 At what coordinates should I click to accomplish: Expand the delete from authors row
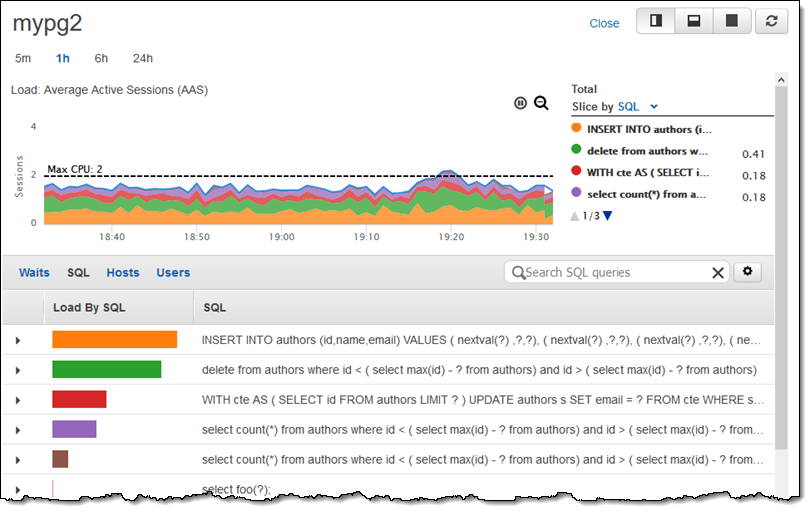click(17, 370)
